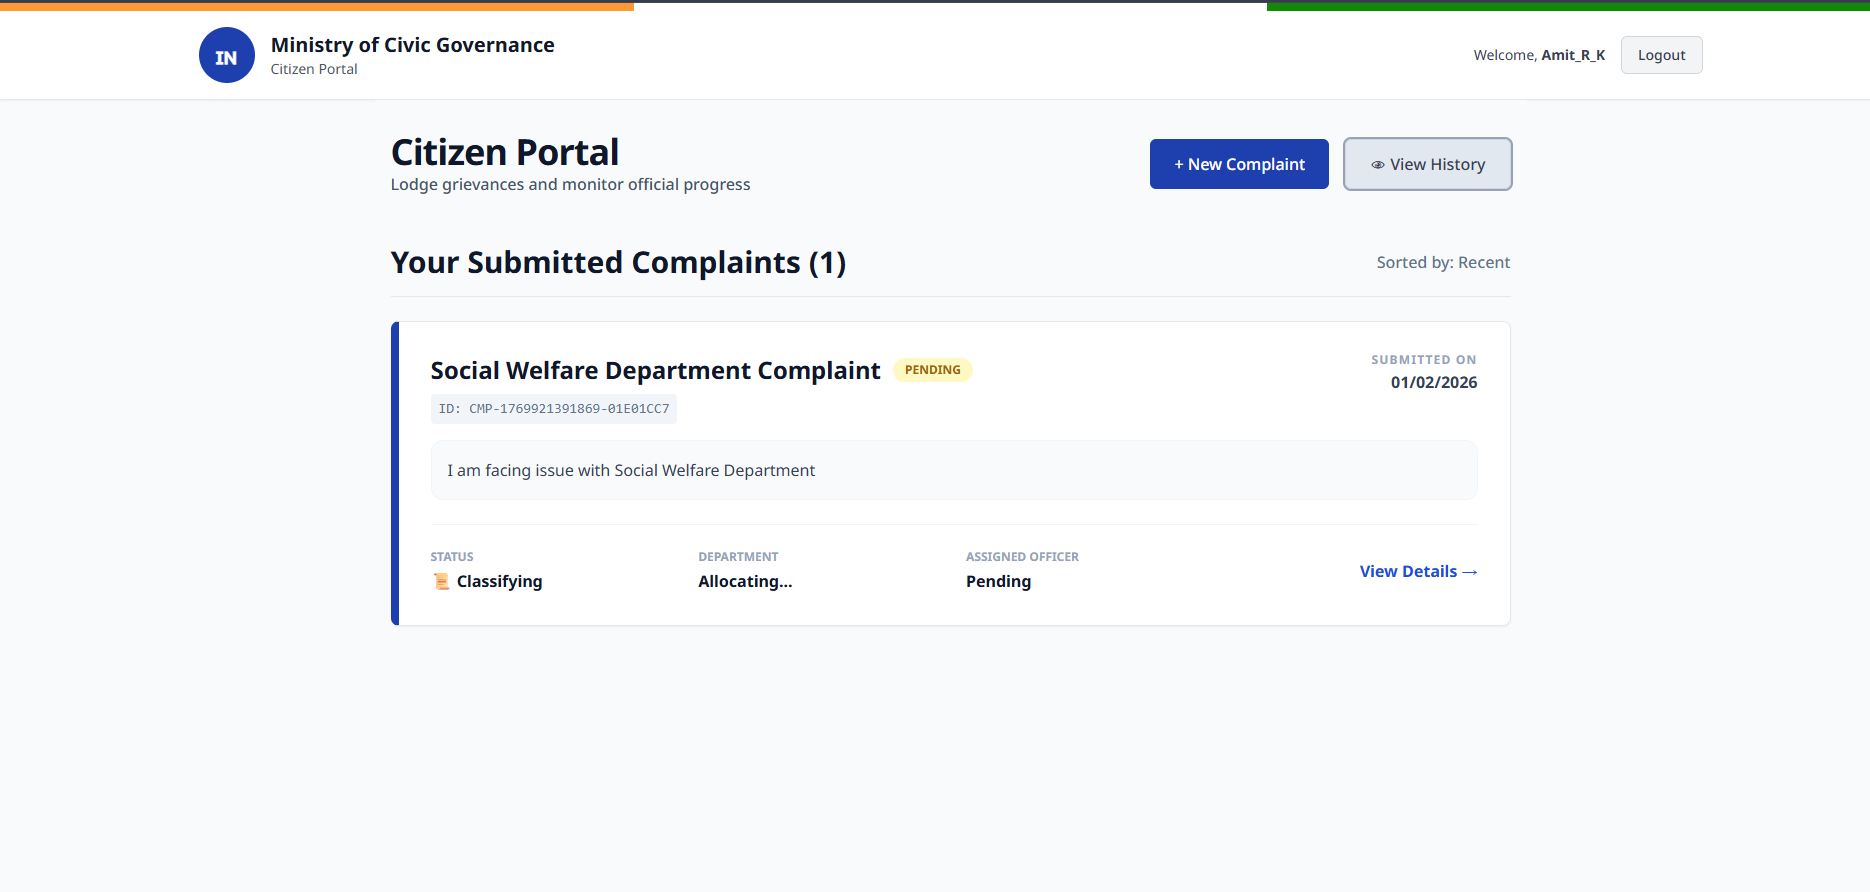Click the complaint description text box
The width and height of the screenshot is (1870, 892).
(954, 470)
